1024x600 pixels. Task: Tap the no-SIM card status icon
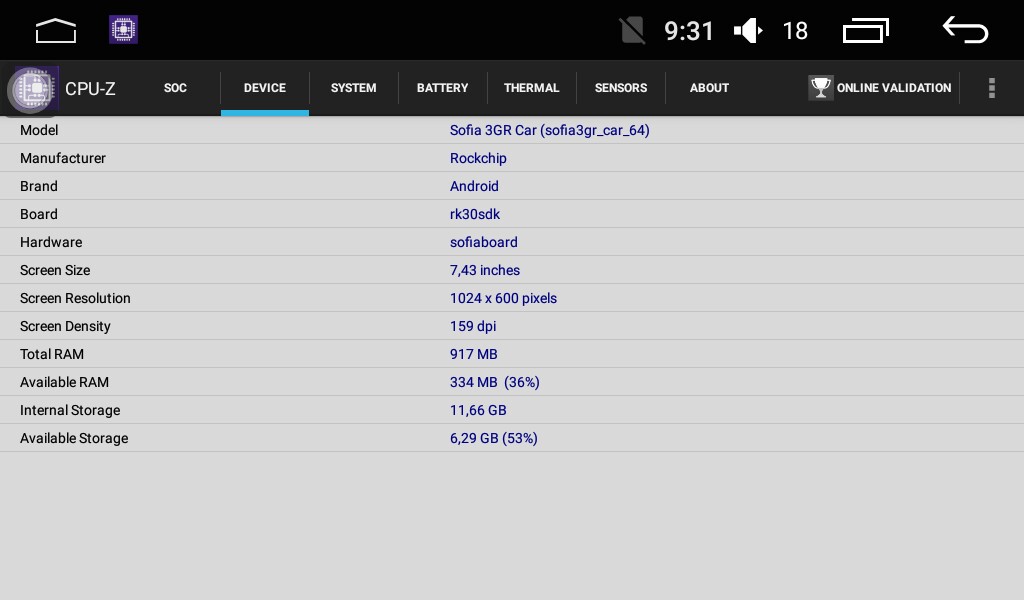click(x=632, y=31)
